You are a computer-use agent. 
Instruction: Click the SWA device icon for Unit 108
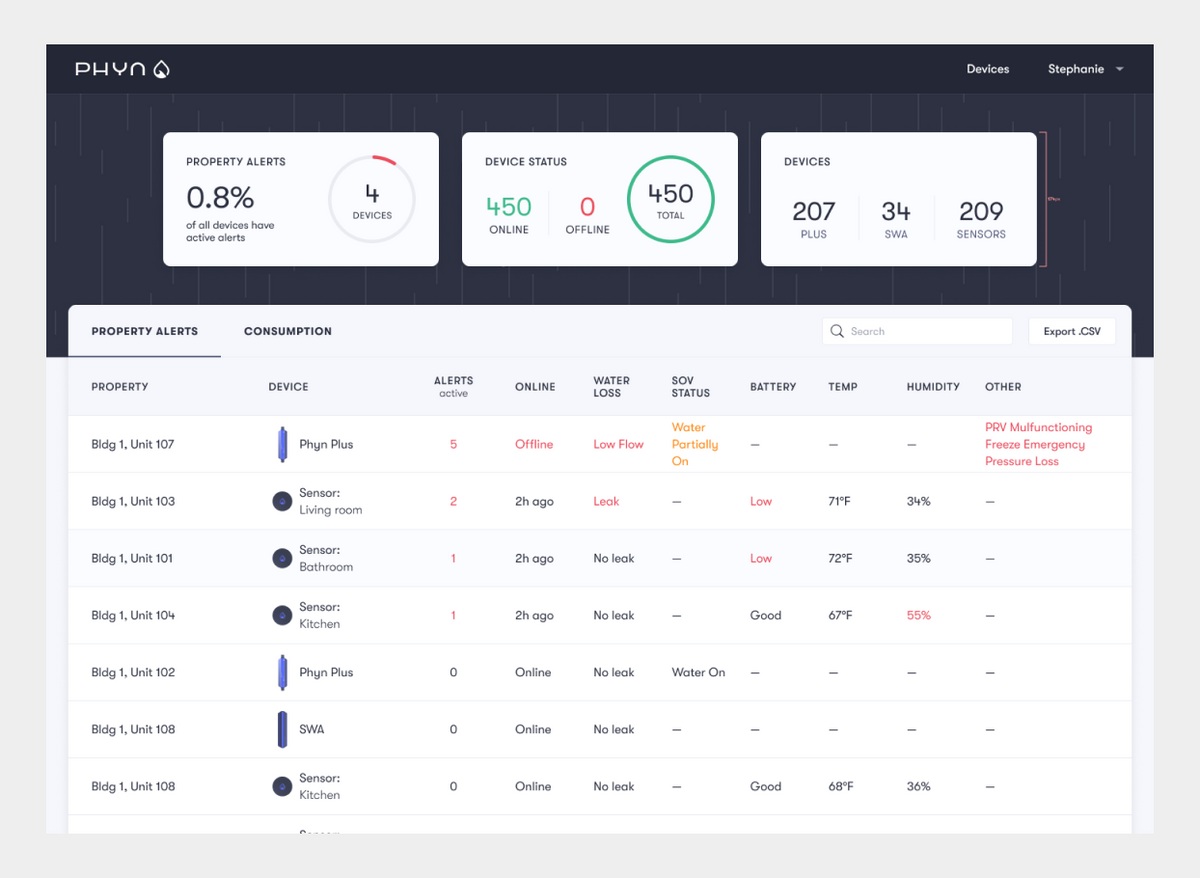click(x=282, y=729)
